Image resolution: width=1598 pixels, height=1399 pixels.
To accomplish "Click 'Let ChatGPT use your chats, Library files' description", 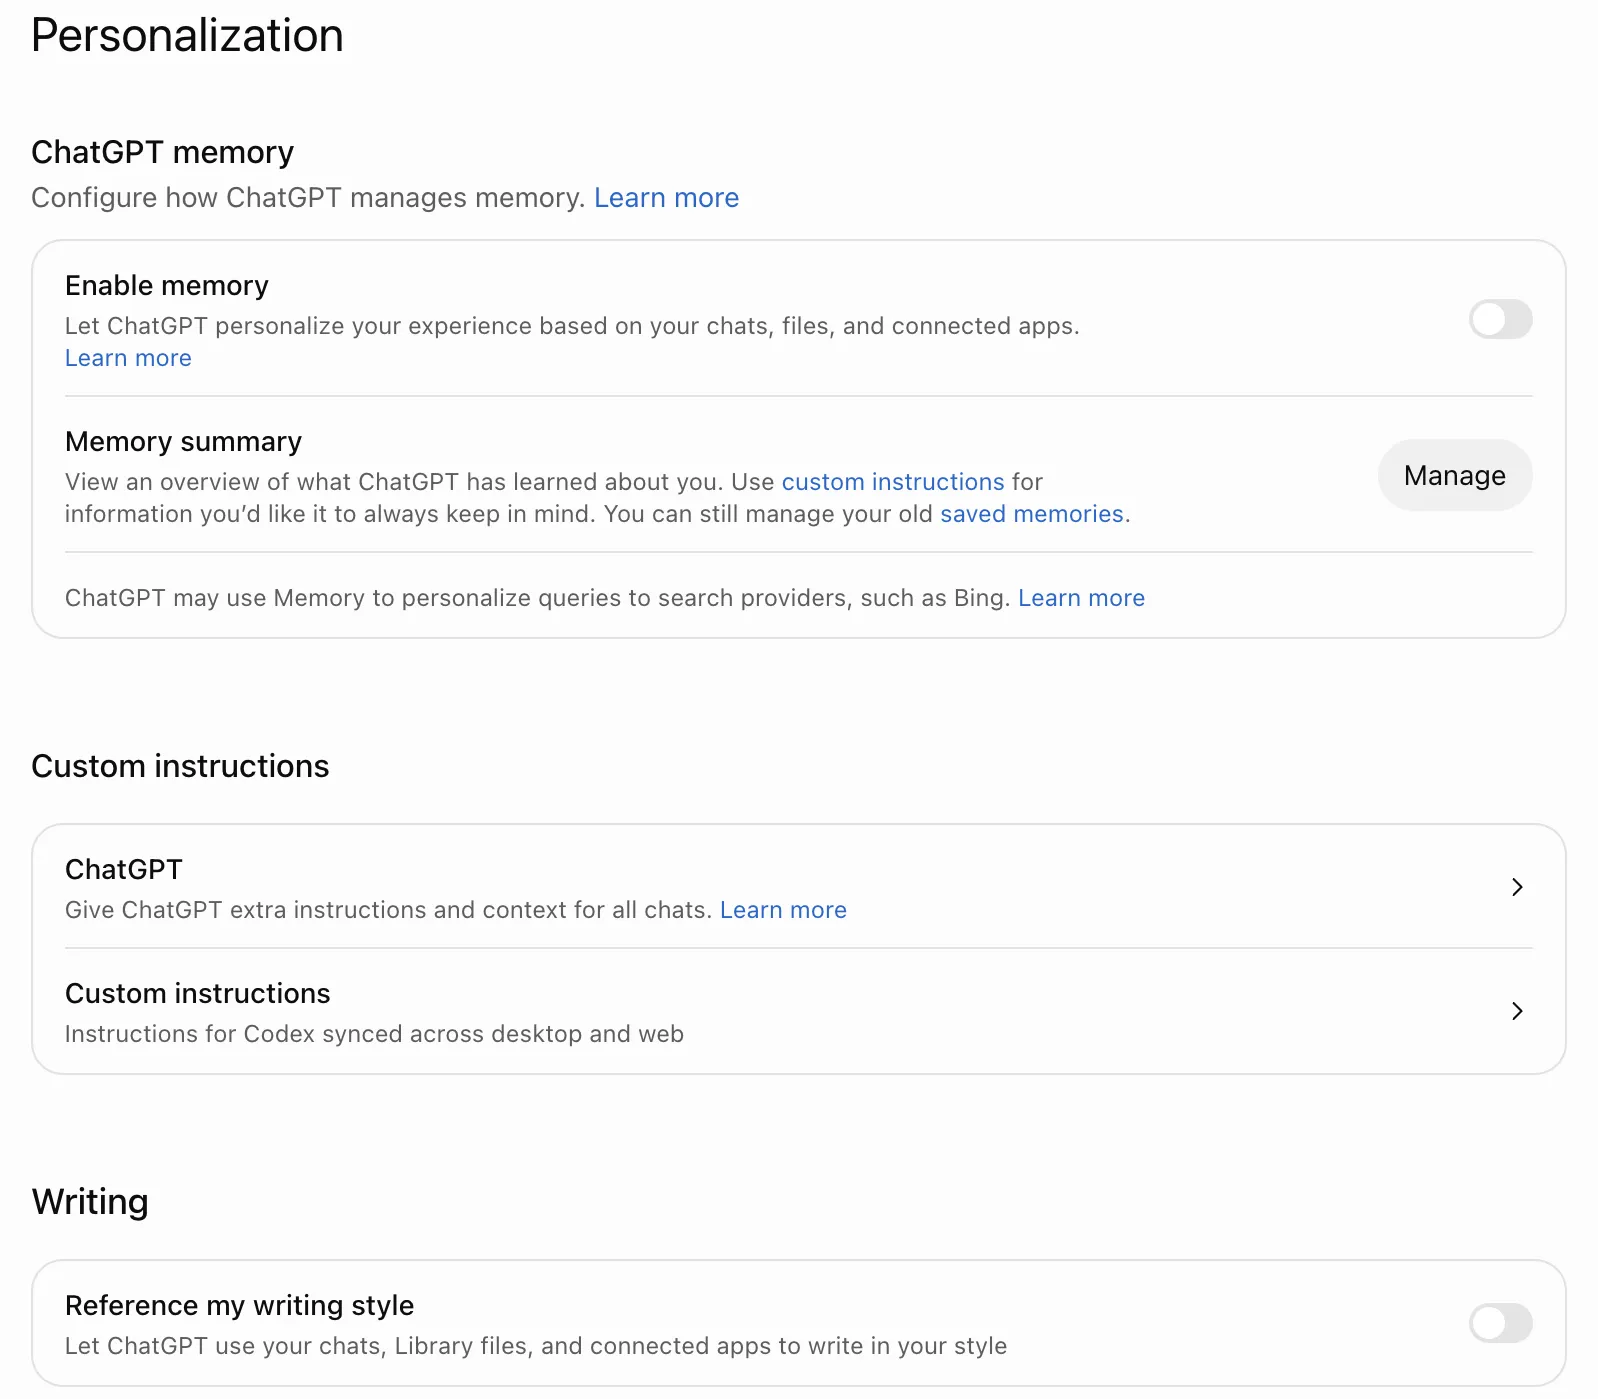I will pos(536,1346).
